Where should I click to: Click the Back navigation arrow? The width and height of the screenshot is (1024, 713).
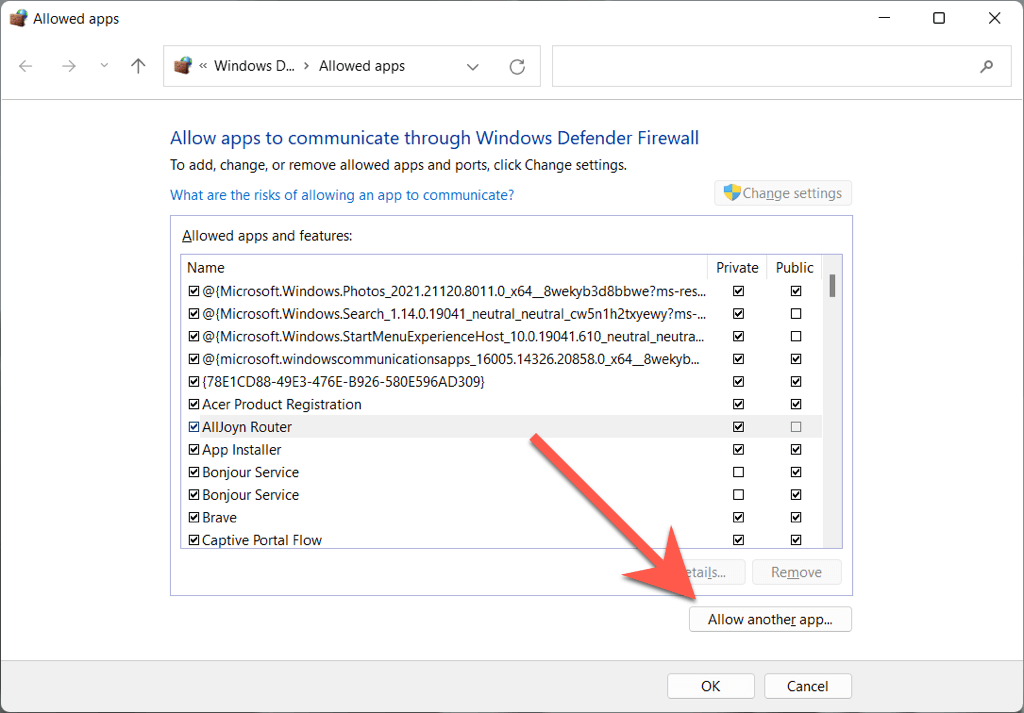click(26, 66)
